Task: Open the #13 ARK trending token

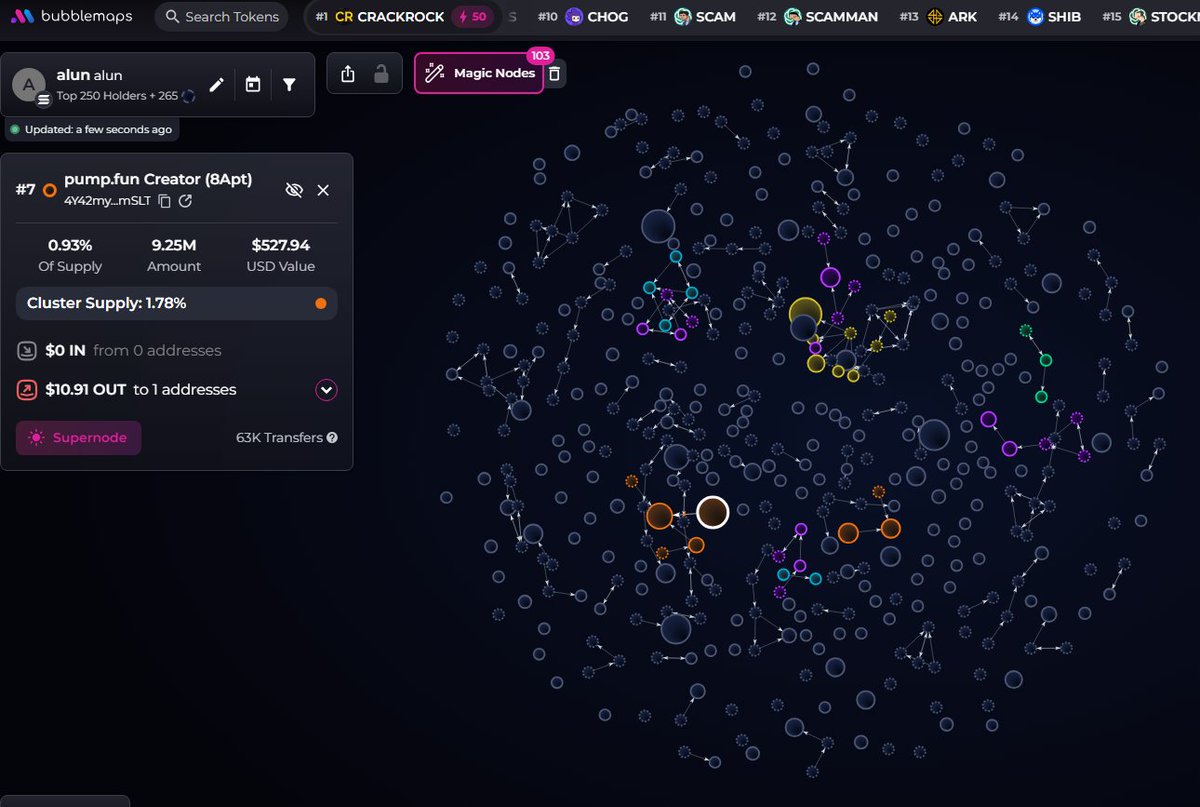Action: 937,17
